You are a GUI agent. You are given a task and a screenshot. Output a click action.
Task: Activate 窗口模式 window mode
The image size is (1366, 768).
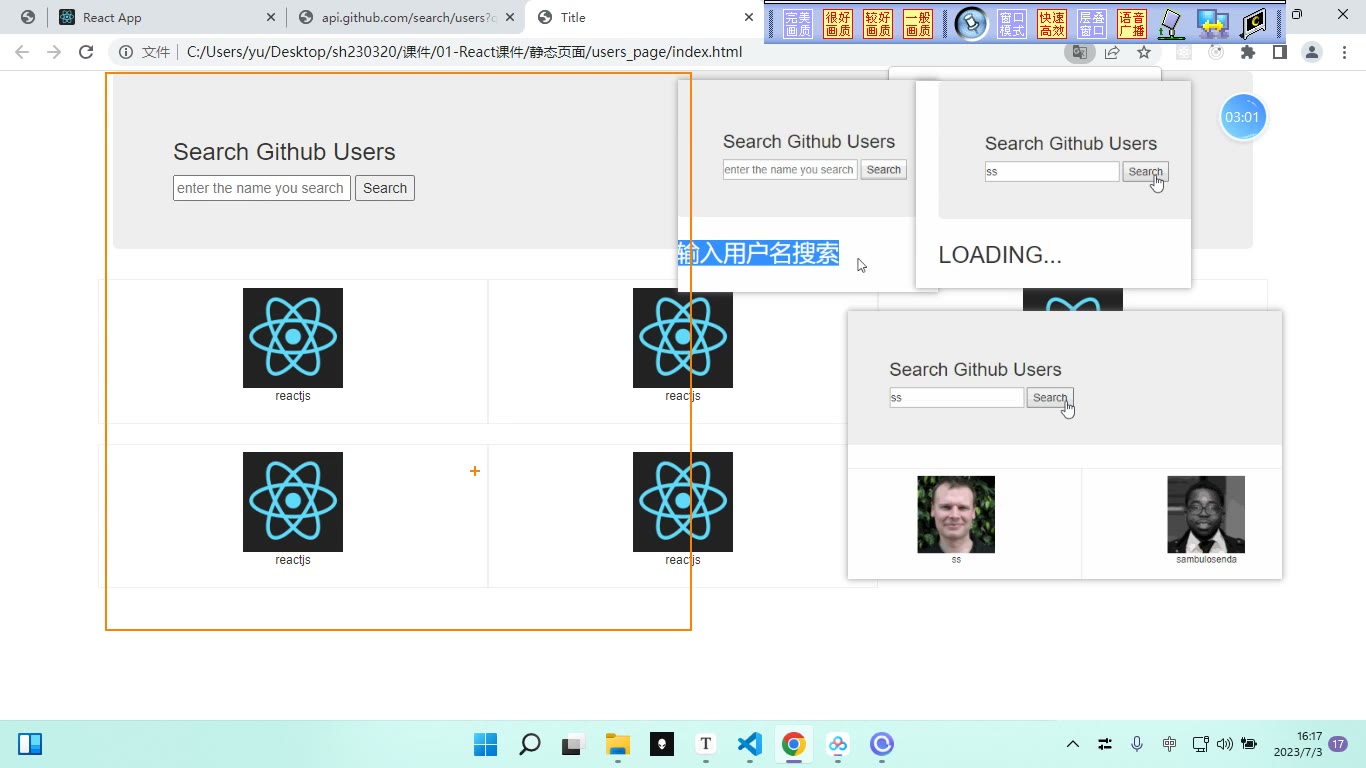[x=1012, y=24]
